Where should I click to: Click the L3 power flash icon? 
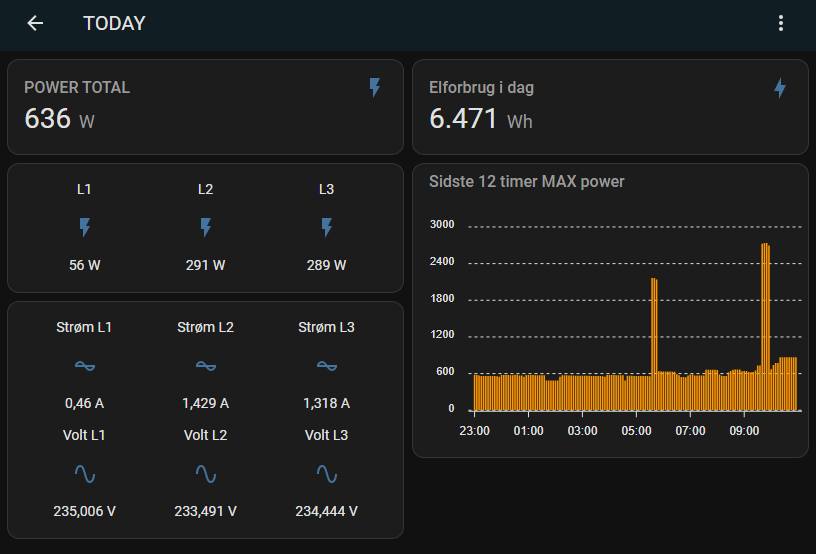(326, 229)
